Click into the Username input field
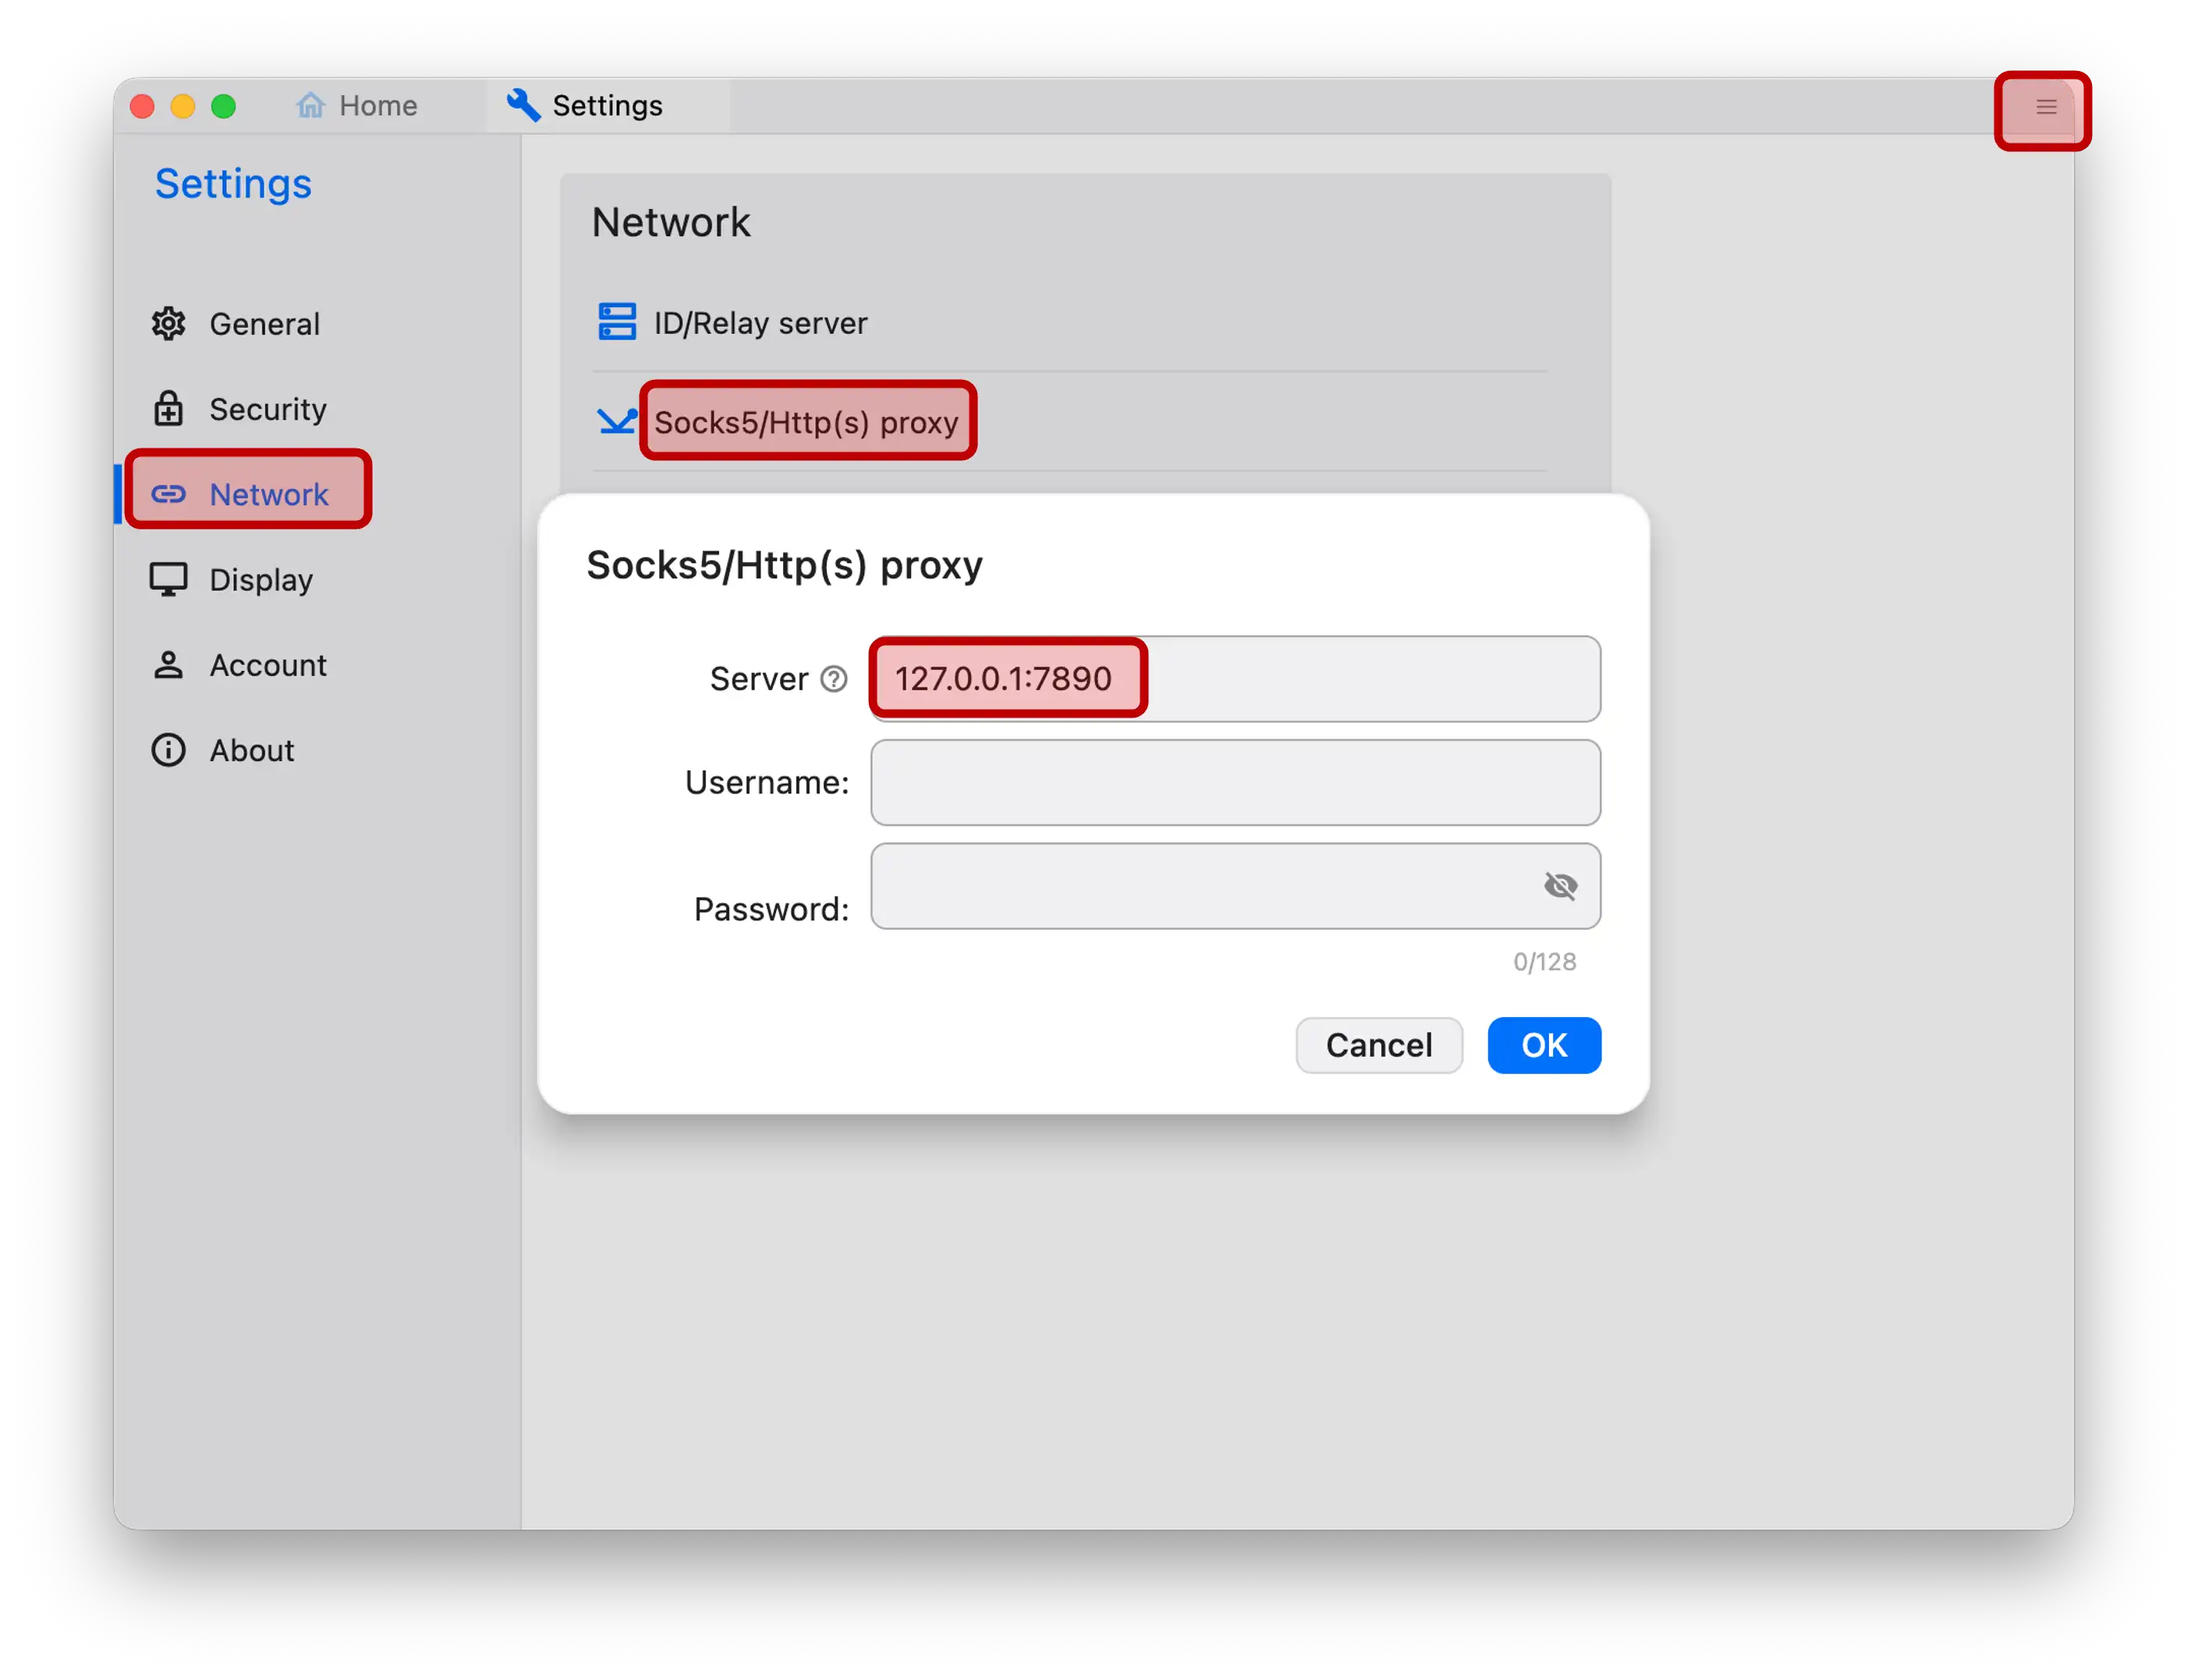 click(x=1236, y=783)
